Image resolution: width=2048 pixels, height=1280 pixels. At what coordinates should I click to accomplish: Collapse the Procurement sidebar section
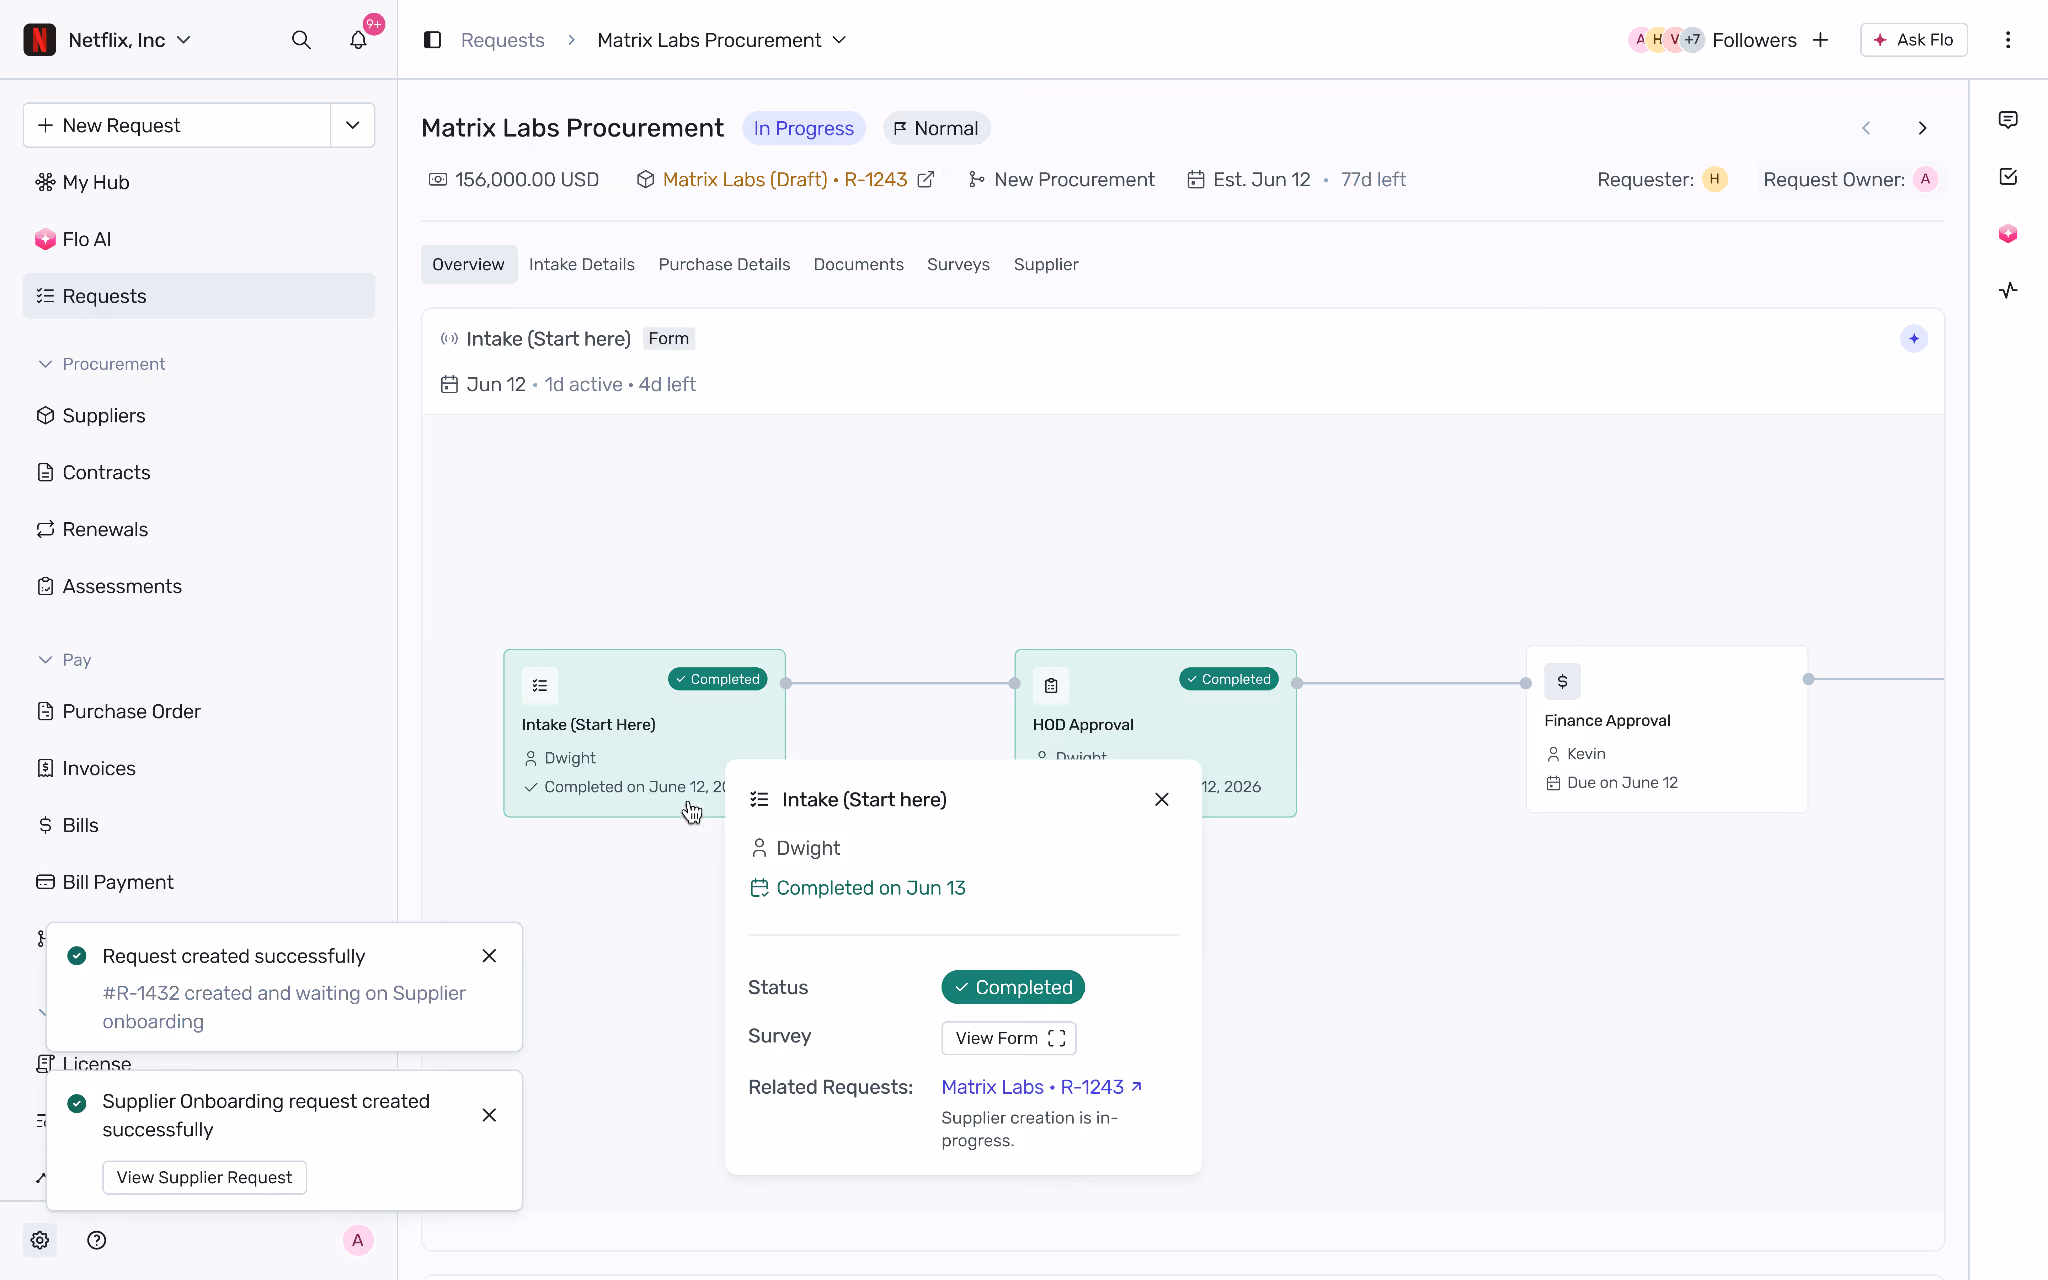(45, 364)
